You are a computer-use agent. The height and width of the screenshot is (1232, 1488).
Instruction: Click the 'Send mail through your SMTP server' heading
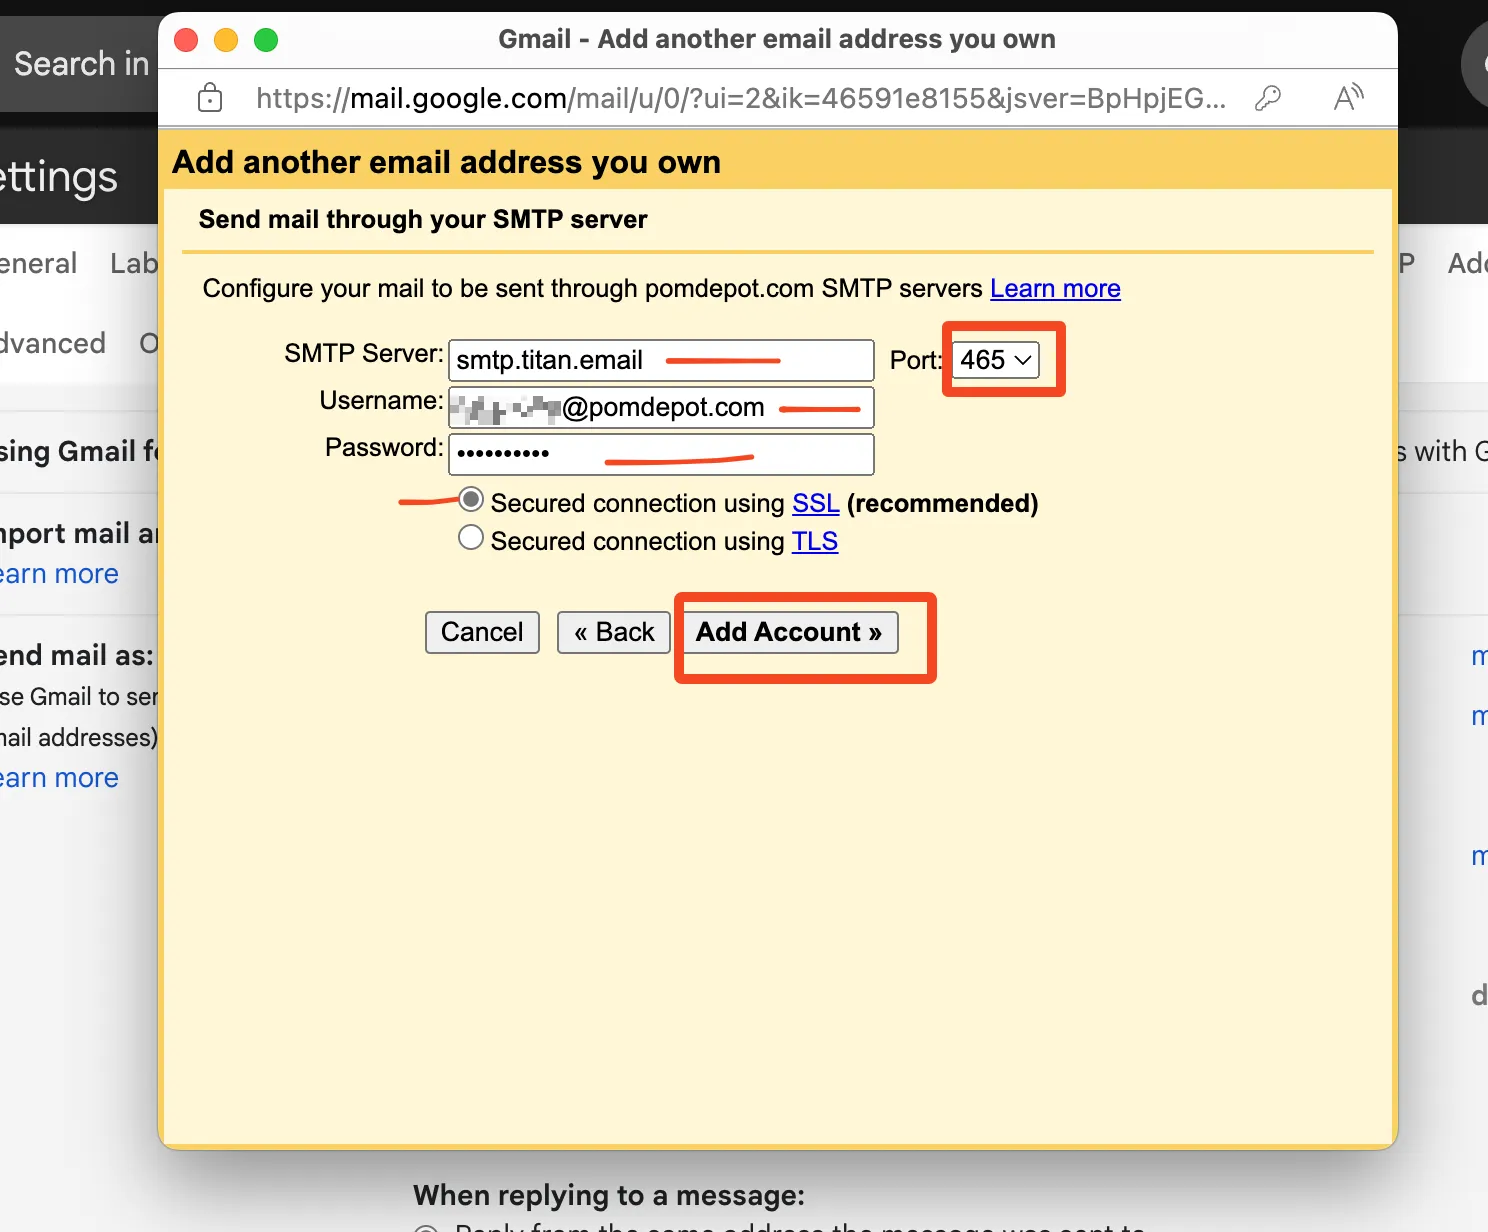coord(423,219)
